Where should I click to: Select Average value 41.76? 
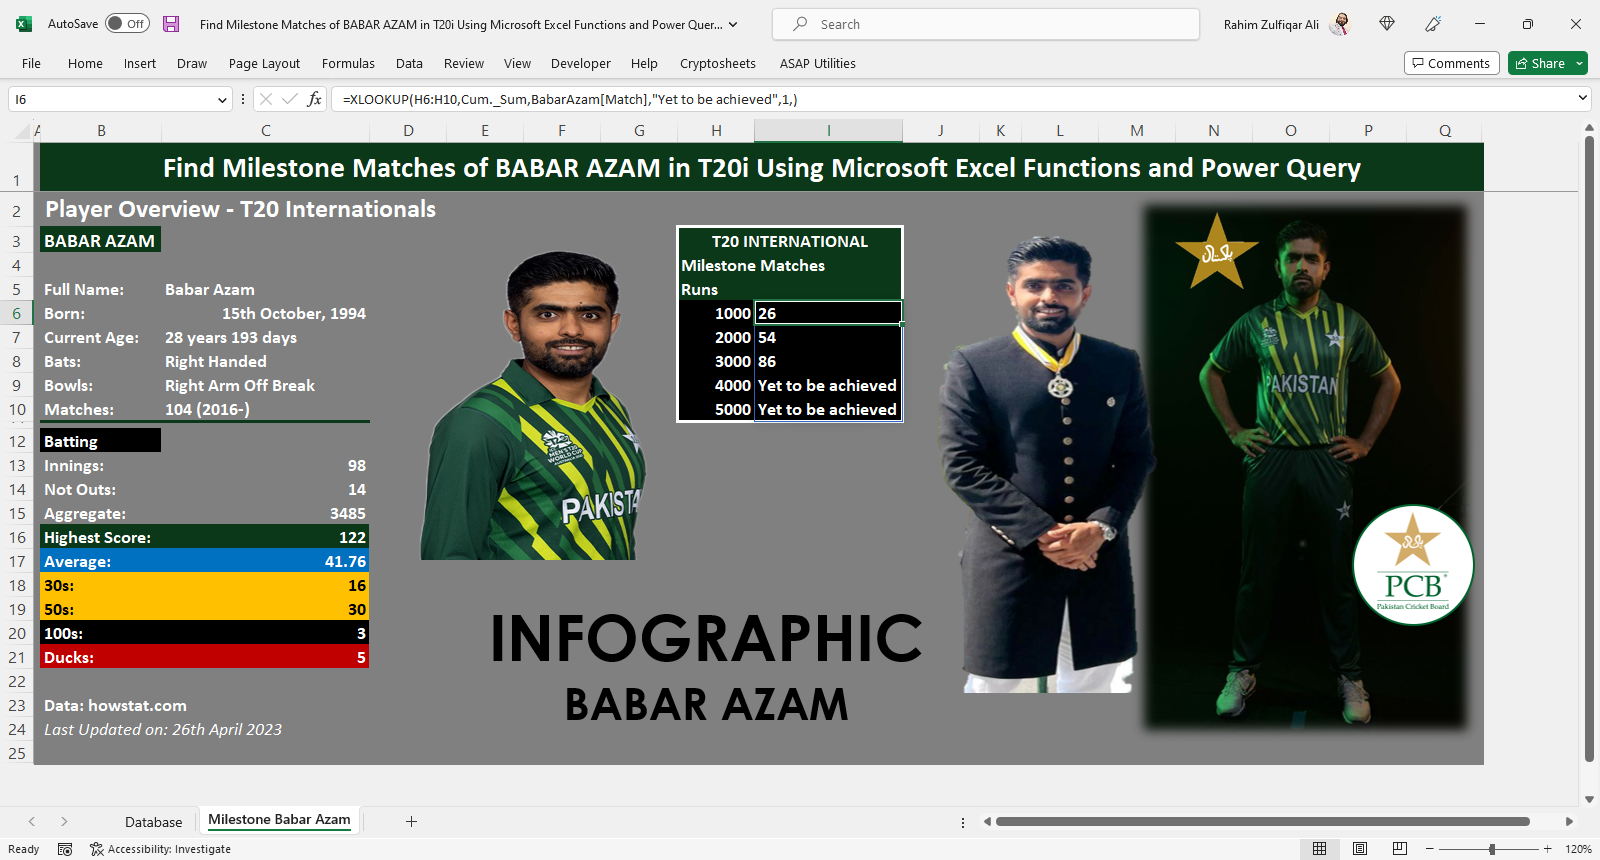tap(265, 561)
